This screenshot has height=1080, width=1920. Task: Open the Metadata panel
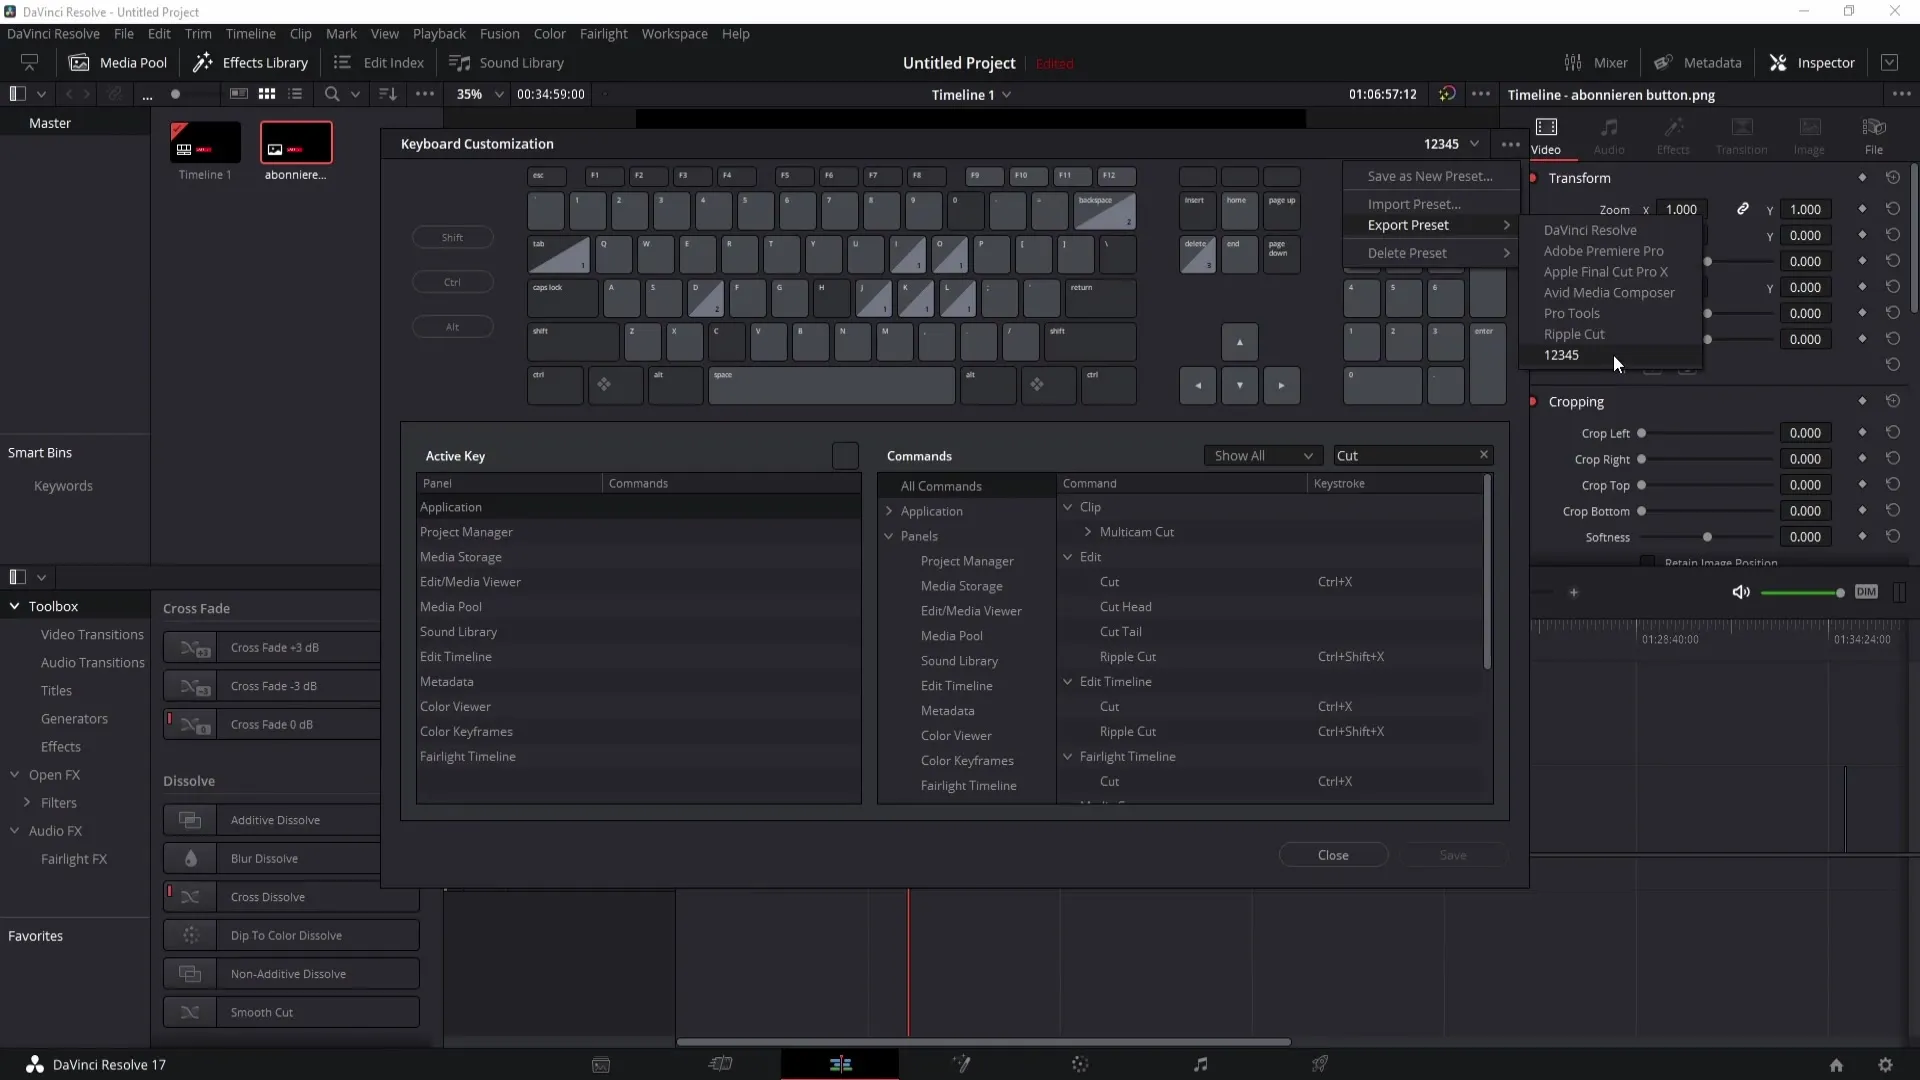coord(1697,62)
